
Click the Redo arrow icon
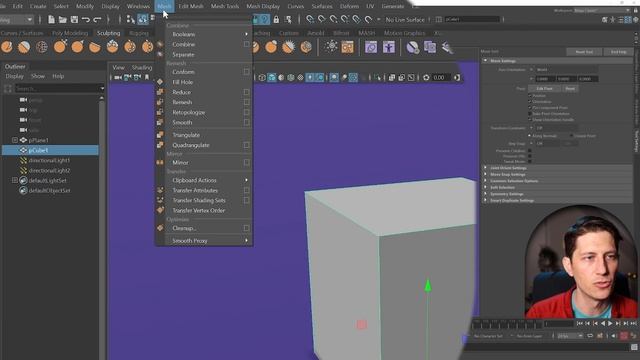pos(97,19)
